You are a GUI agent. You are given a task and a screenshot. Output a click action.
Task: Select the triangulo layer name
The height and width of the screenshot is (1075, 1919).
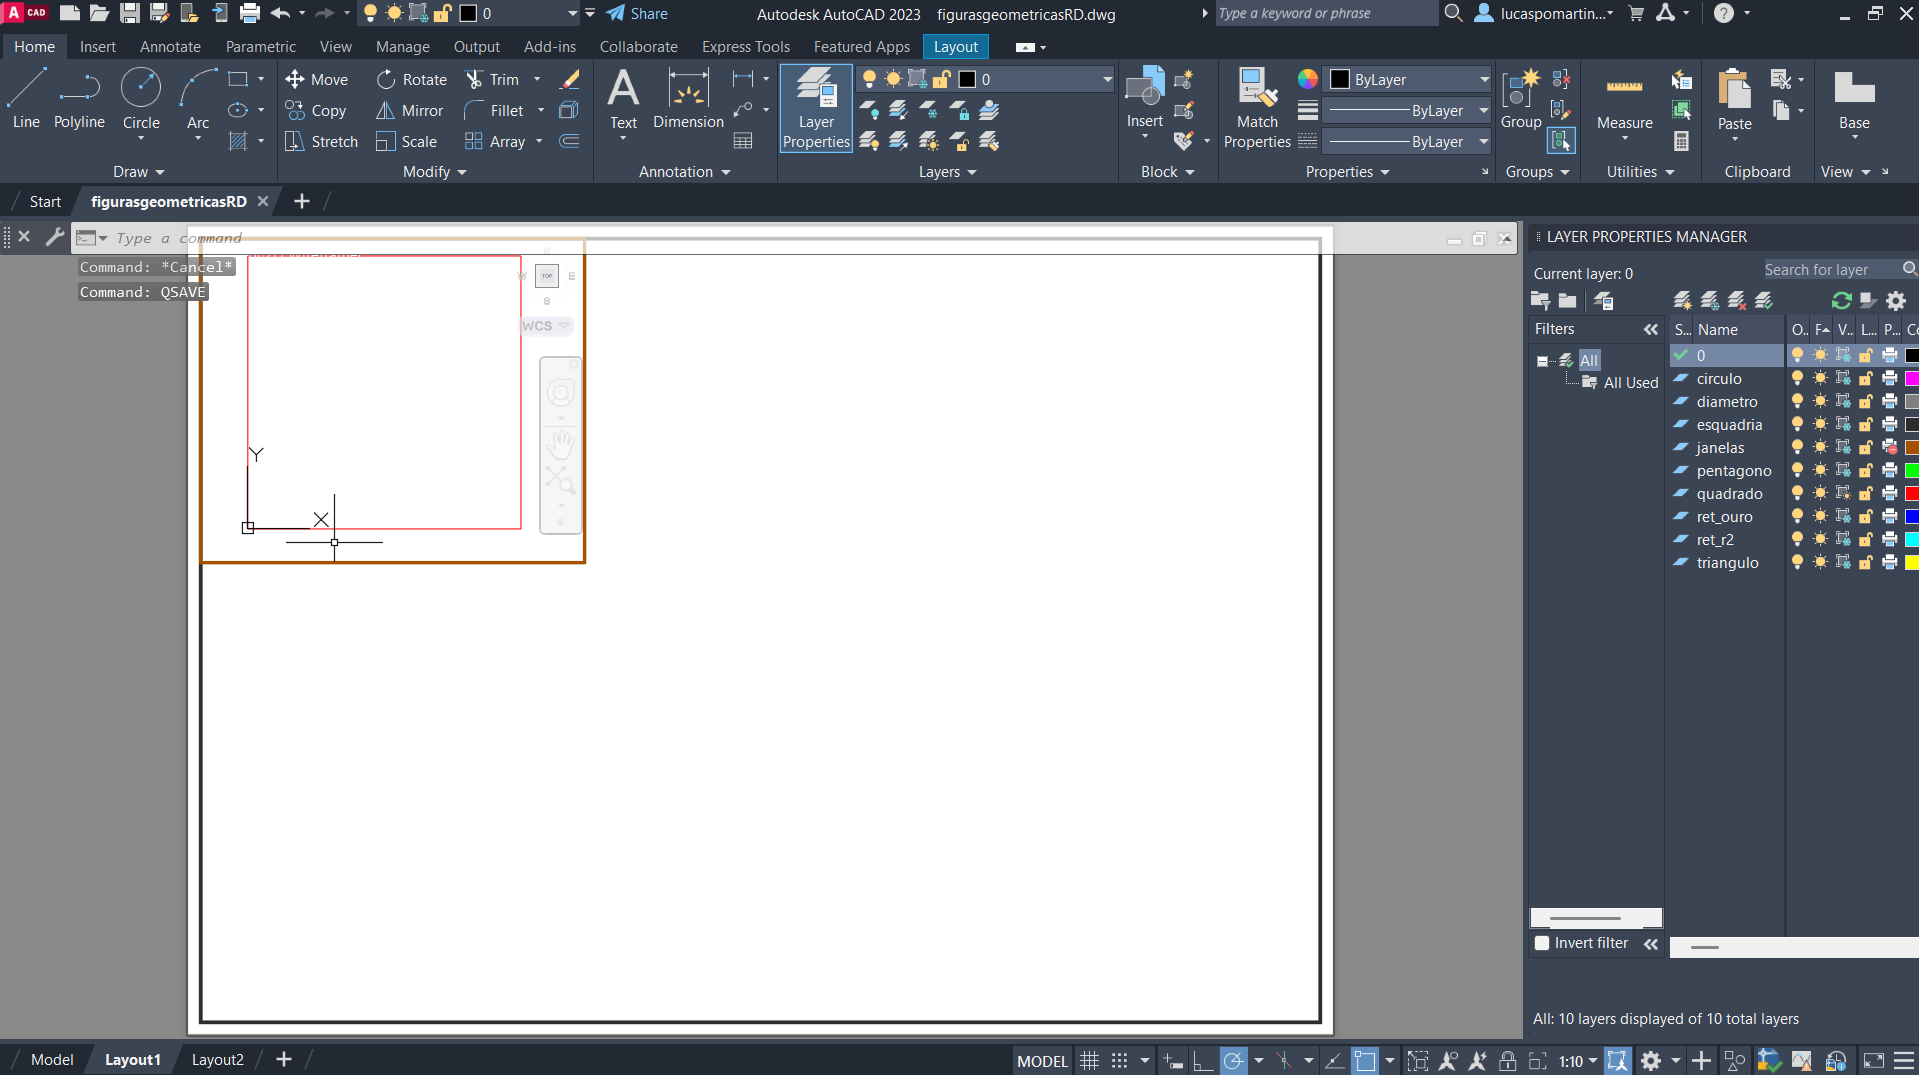pos(1727,563)
